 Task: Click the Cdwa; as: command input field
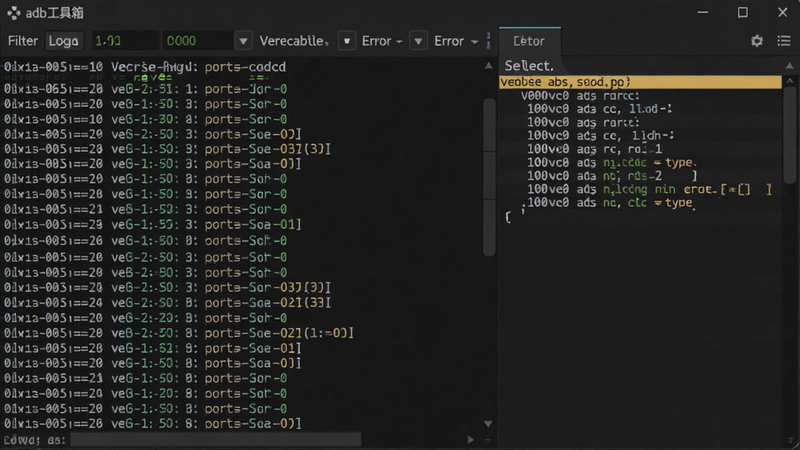(x=215, y=439)
